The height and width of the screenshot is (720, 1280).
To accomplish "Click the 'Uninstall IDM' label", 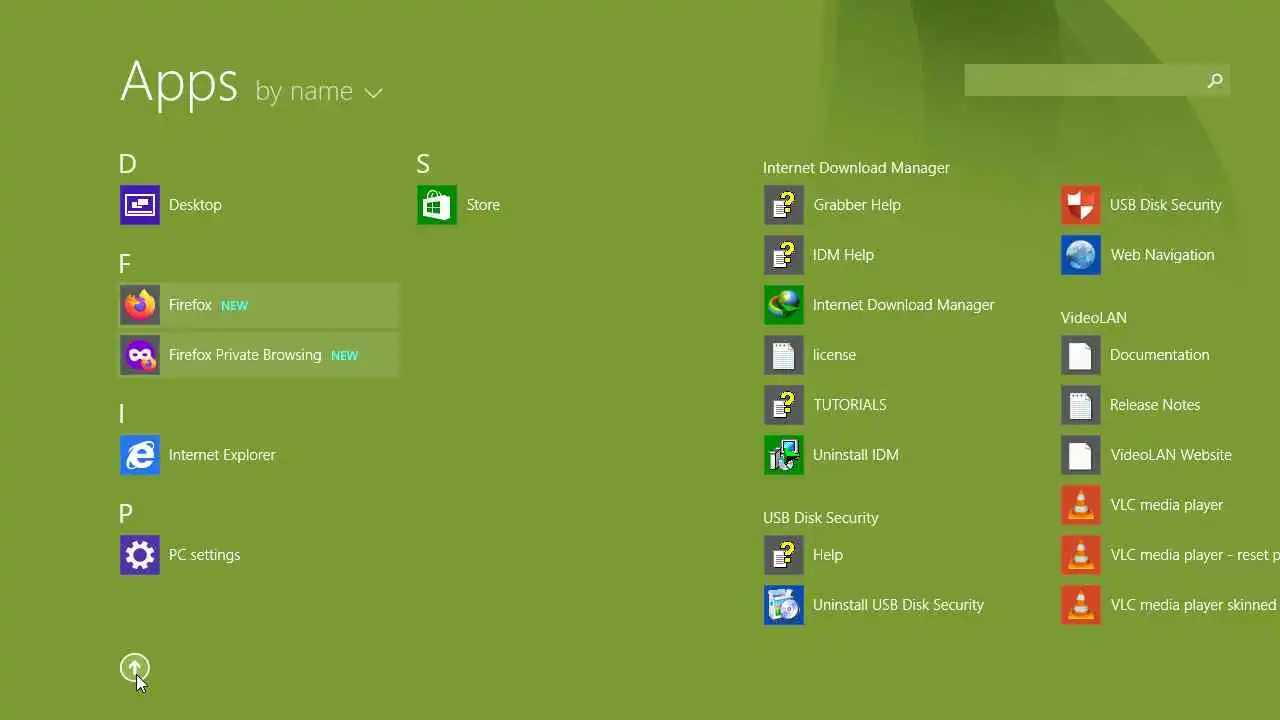I will (856, 455).
